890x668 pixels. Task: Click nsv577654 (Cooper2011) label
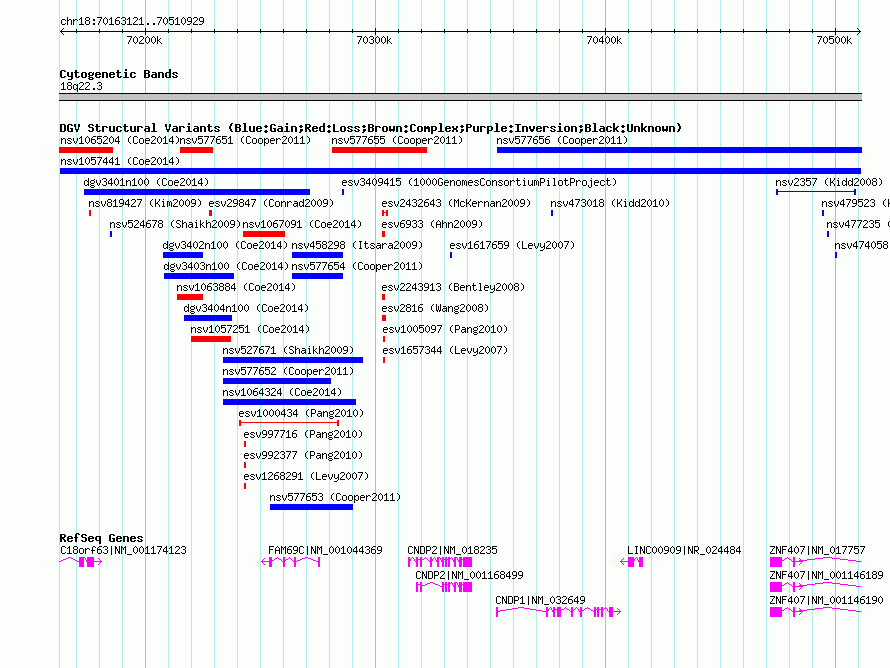click(357, 266)
